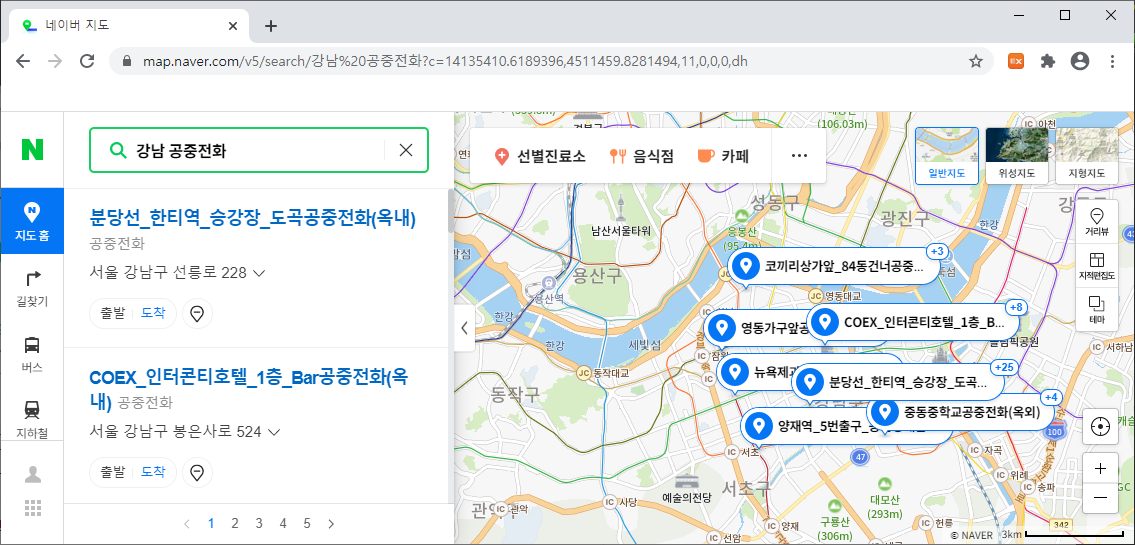Select results page 1
Screen dimensions: 1135x545
pos(211,523)
